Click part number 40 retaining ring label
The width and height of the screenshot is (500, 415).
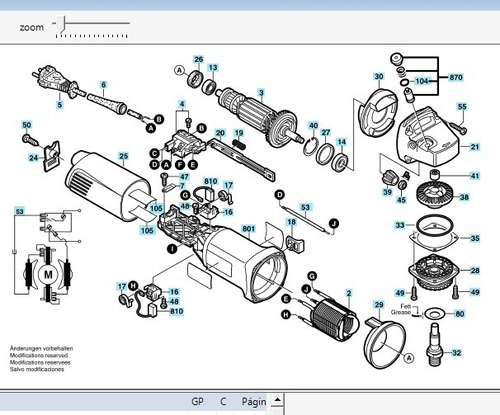[x=313, y=126]
